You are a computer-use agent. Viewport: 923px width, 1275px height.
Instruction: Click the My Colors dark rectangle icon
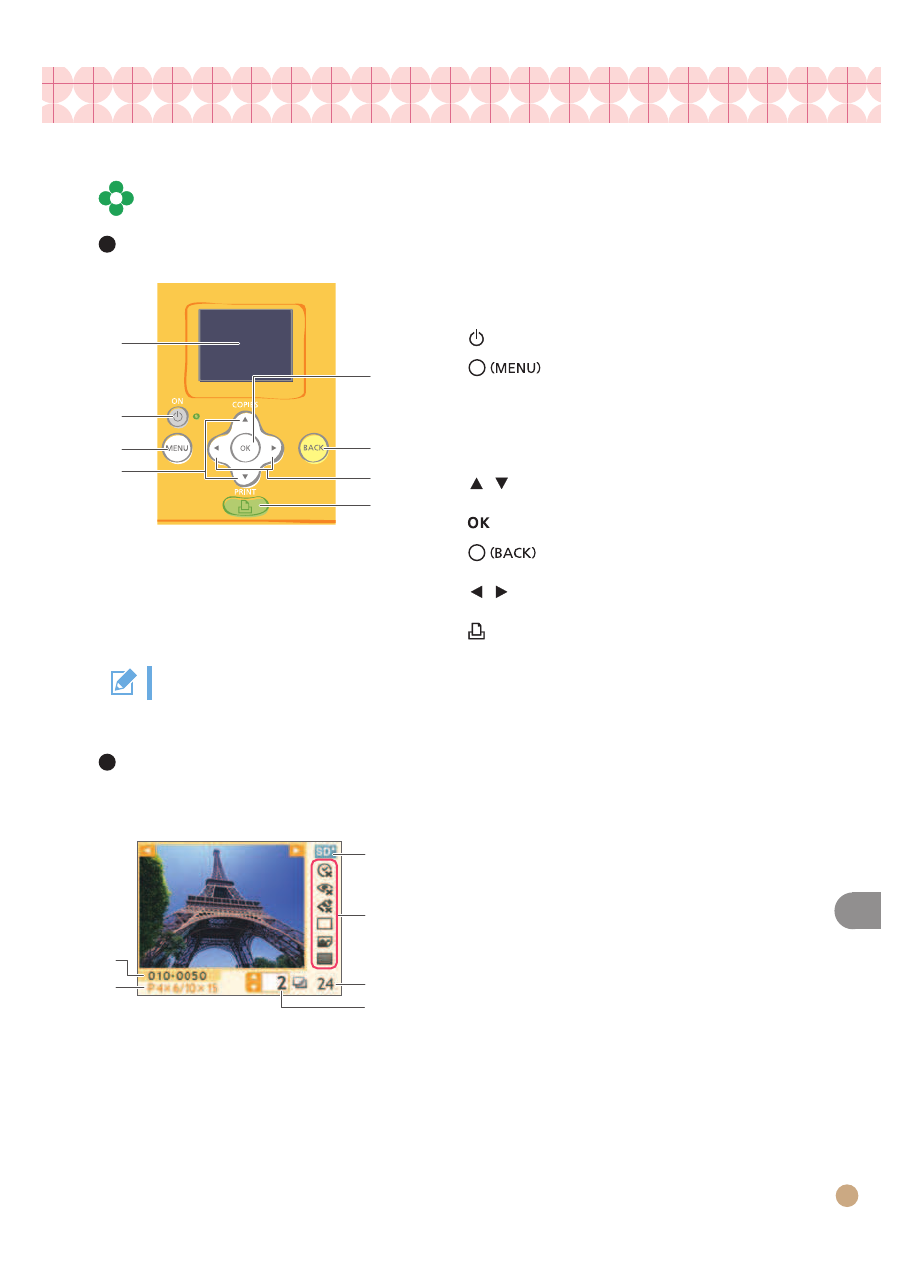click(x=324, y=958)
